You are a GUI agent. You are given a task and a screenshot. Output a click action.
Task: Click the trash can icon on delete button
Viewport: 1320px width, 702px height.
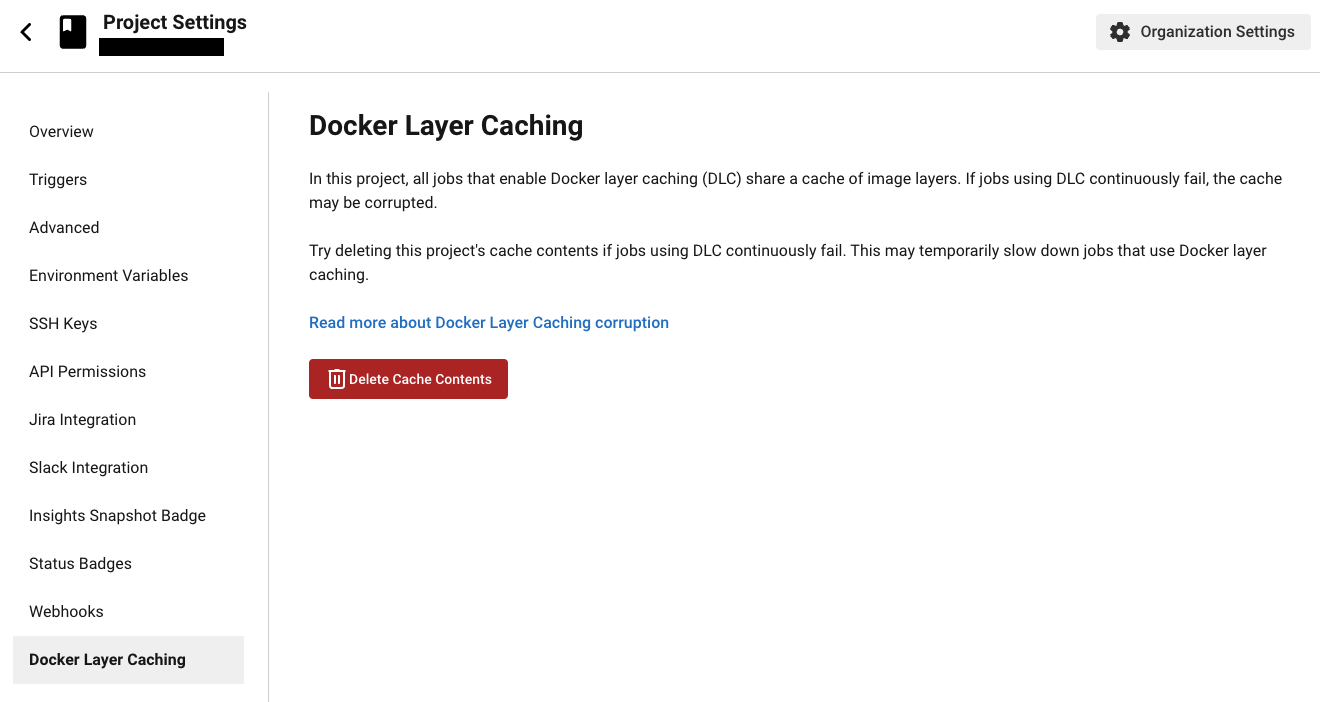(x=337, y=379)
